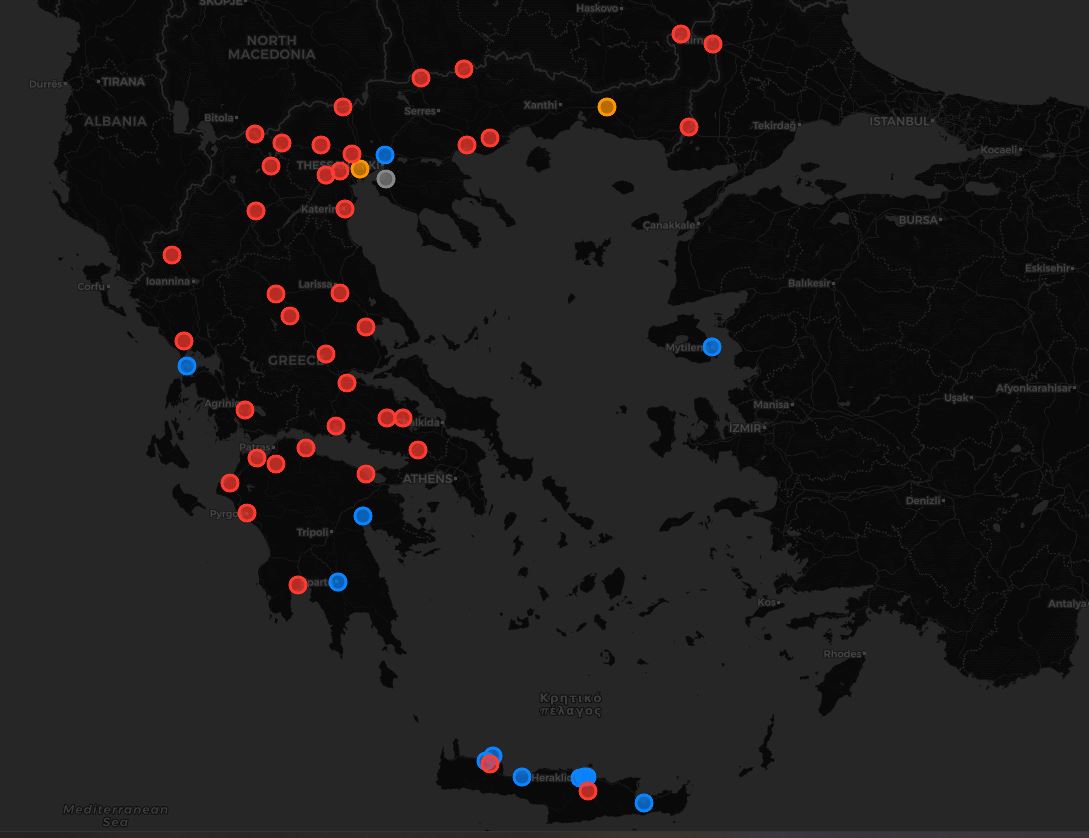This screenshot has width=1089, height=838.
Task: Open the orange marker at Thessaloniki
Action: coord(360,169)
